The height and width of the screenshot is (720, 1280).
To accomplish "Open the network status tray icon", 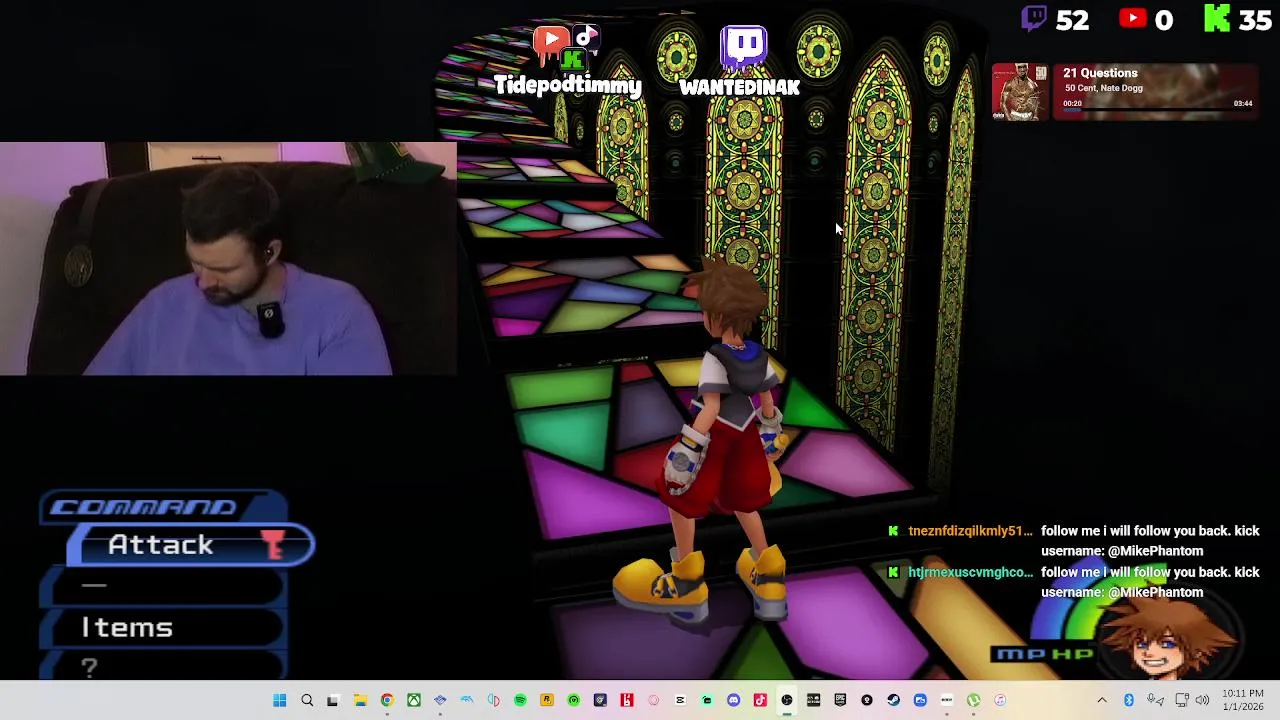I will [1181, 700].
